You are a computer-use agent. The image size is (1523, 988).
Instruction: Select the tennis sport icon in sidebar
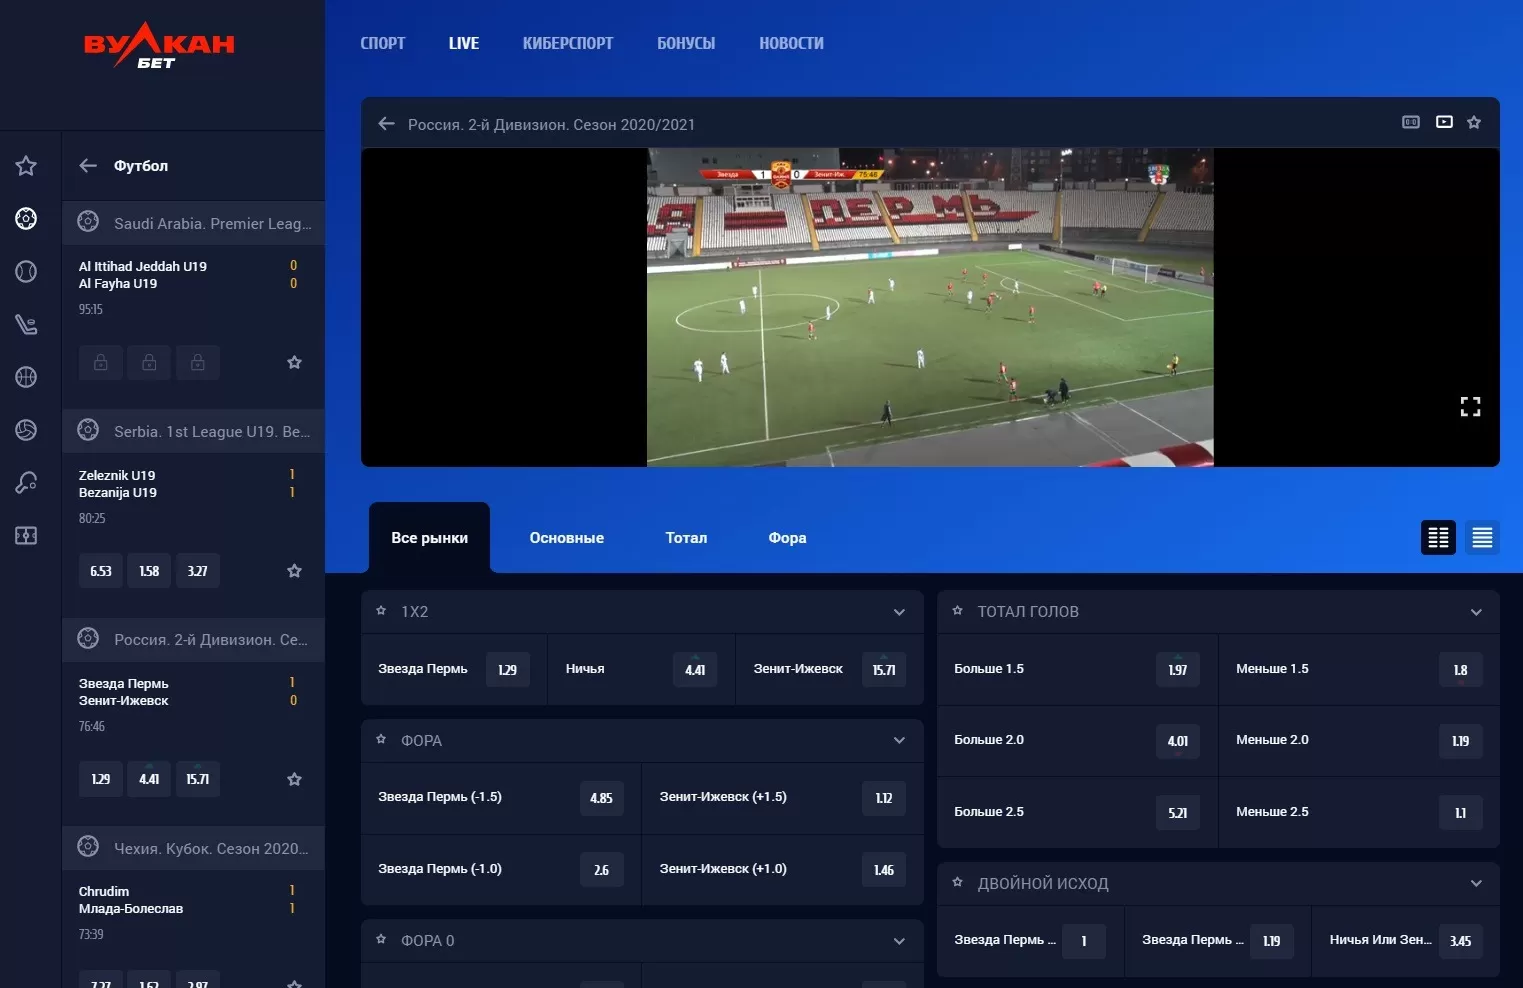[26, 271]
